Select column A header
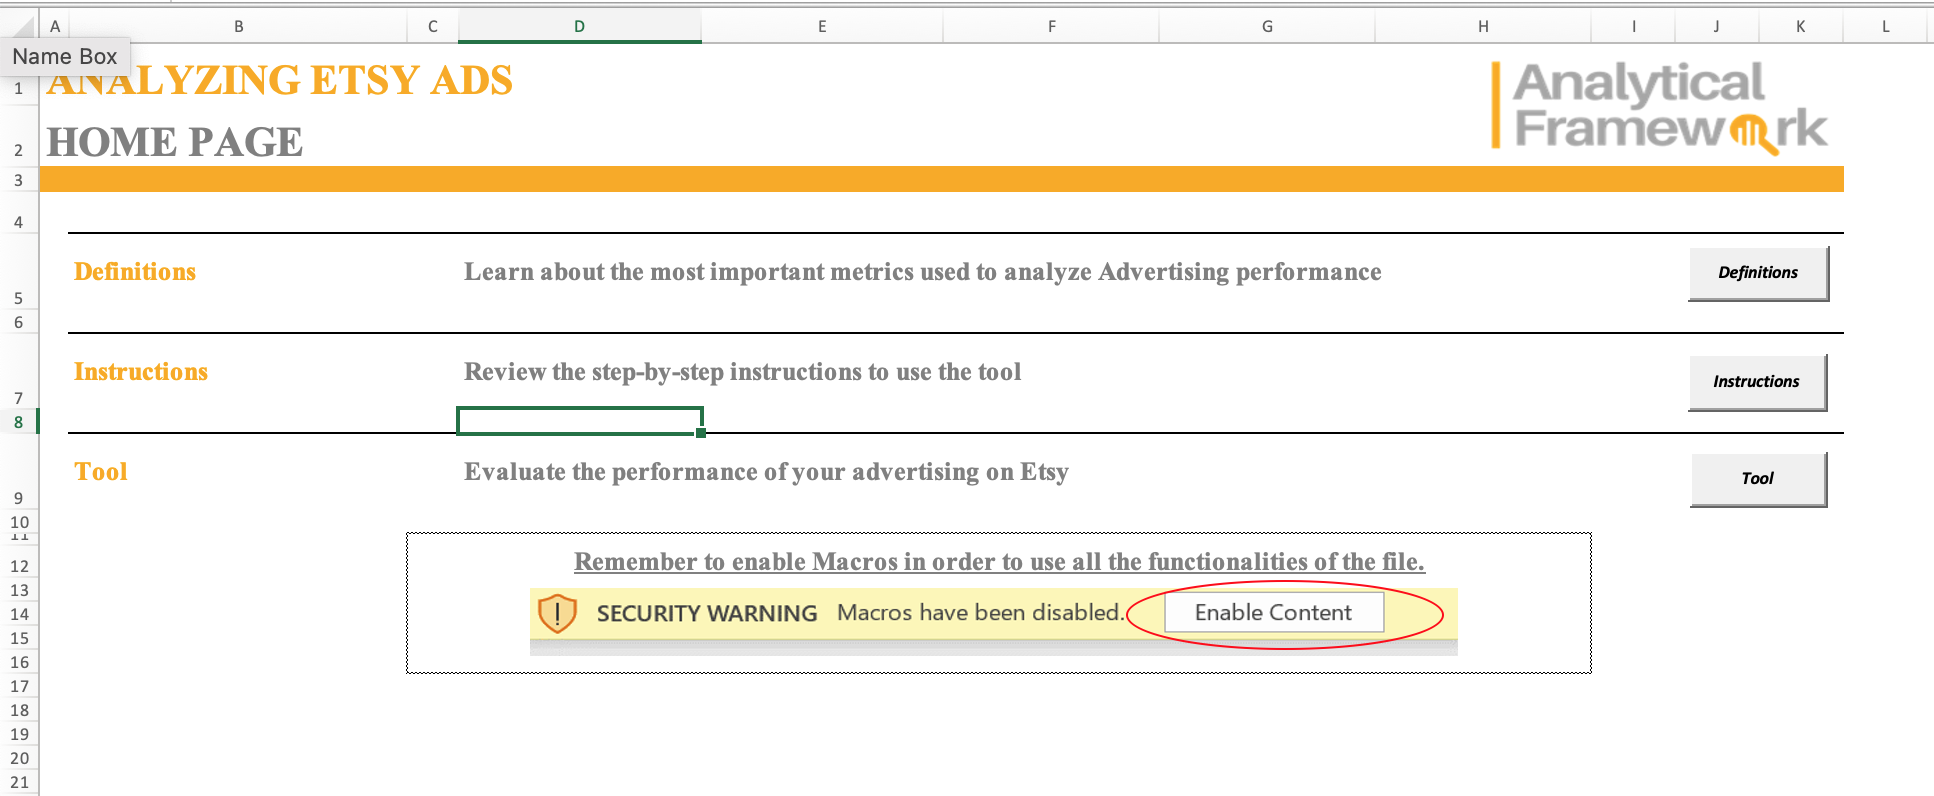The height and width of the screenshot is (796, 1934). pos(55,27)
